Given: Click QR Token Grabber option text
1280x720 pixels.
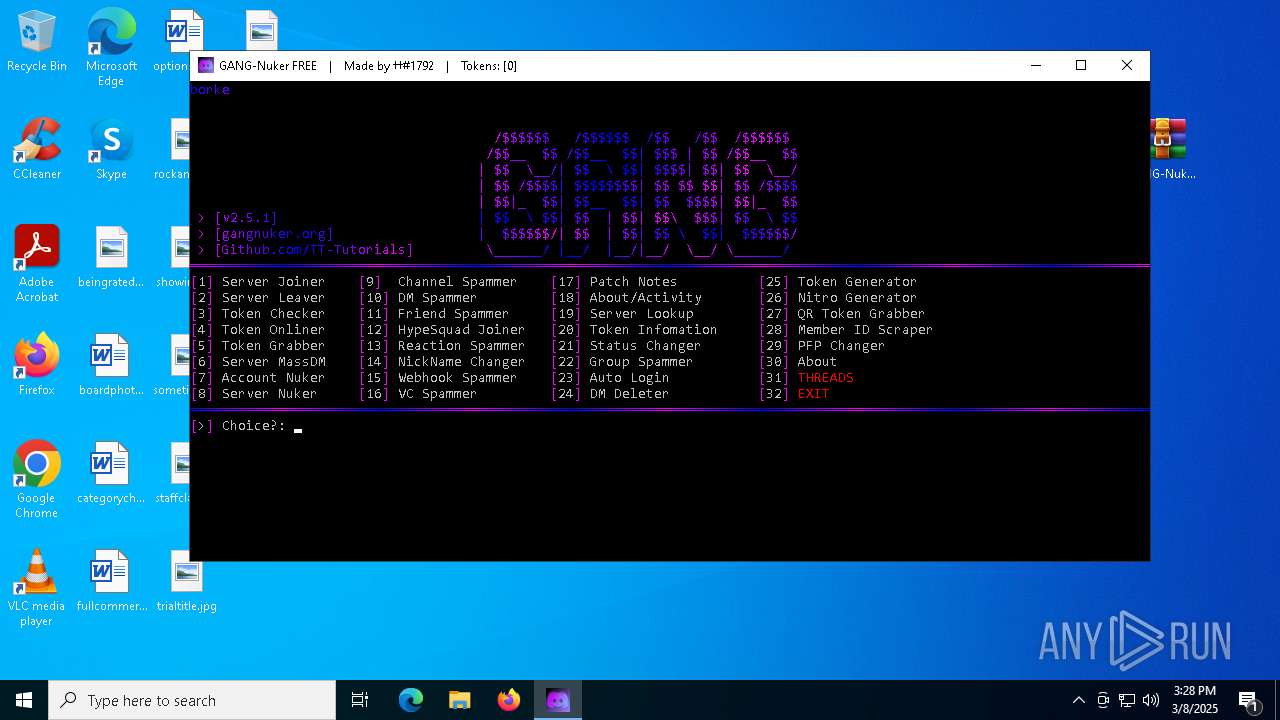Looking at the screenshot, I should tap(861, 314).
